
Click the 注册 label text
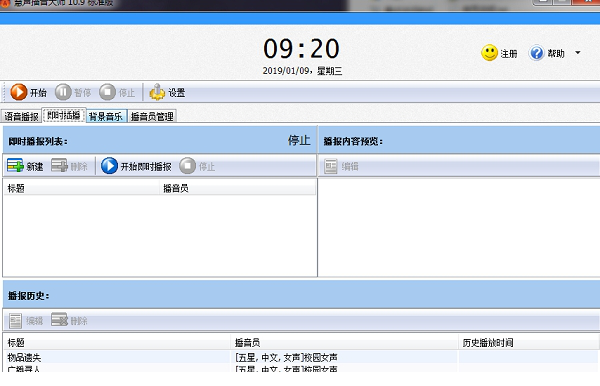coord(509,54)
